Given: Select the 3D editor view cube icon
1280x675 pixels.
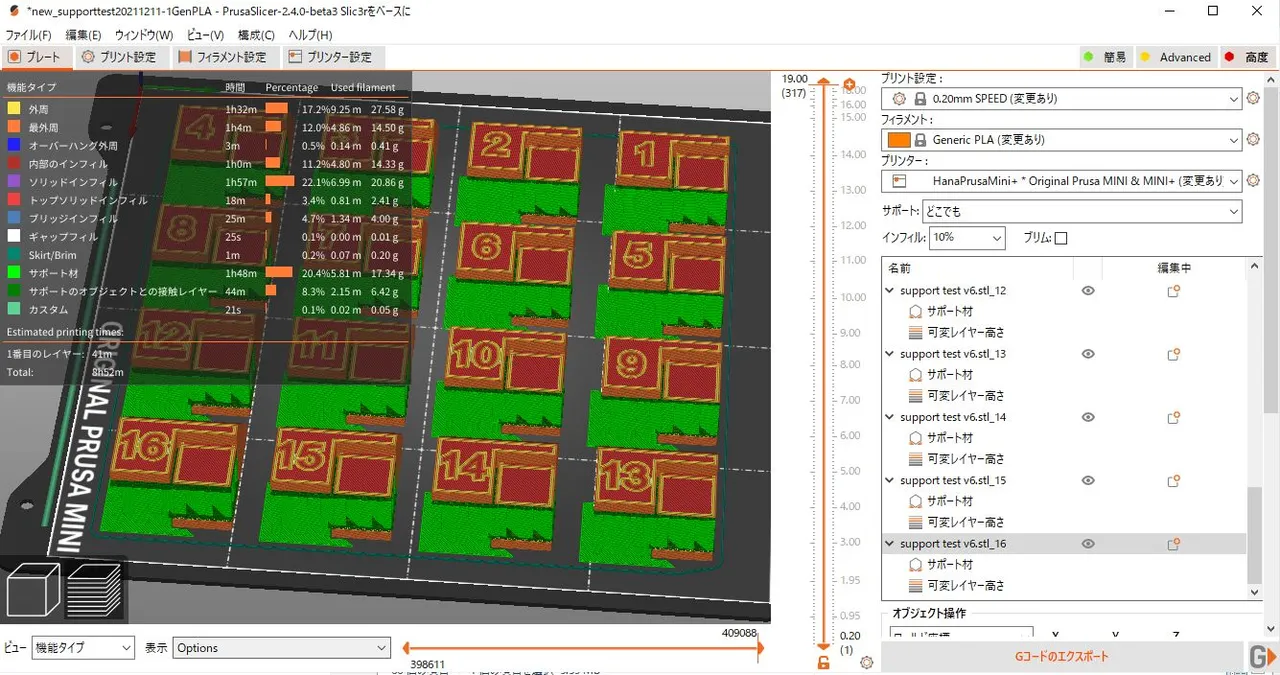Looking at the screenshot, I should 32,589.
